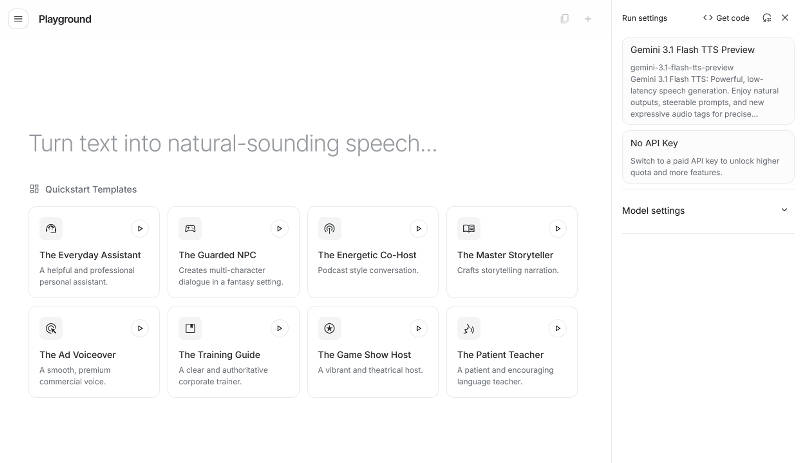Click the text-to-speech prompt input field
This screenshot has height=463, width=800.
pos(233,144)
